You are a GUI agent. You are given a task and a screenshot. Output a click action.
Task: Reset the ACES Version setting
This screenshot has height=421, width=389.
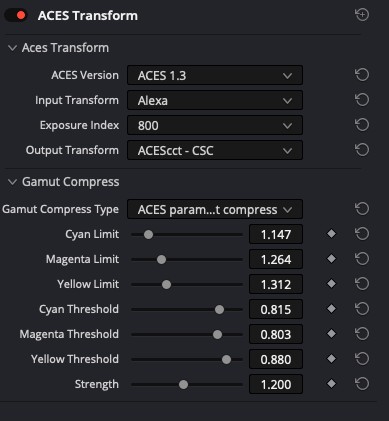[362, 75]
